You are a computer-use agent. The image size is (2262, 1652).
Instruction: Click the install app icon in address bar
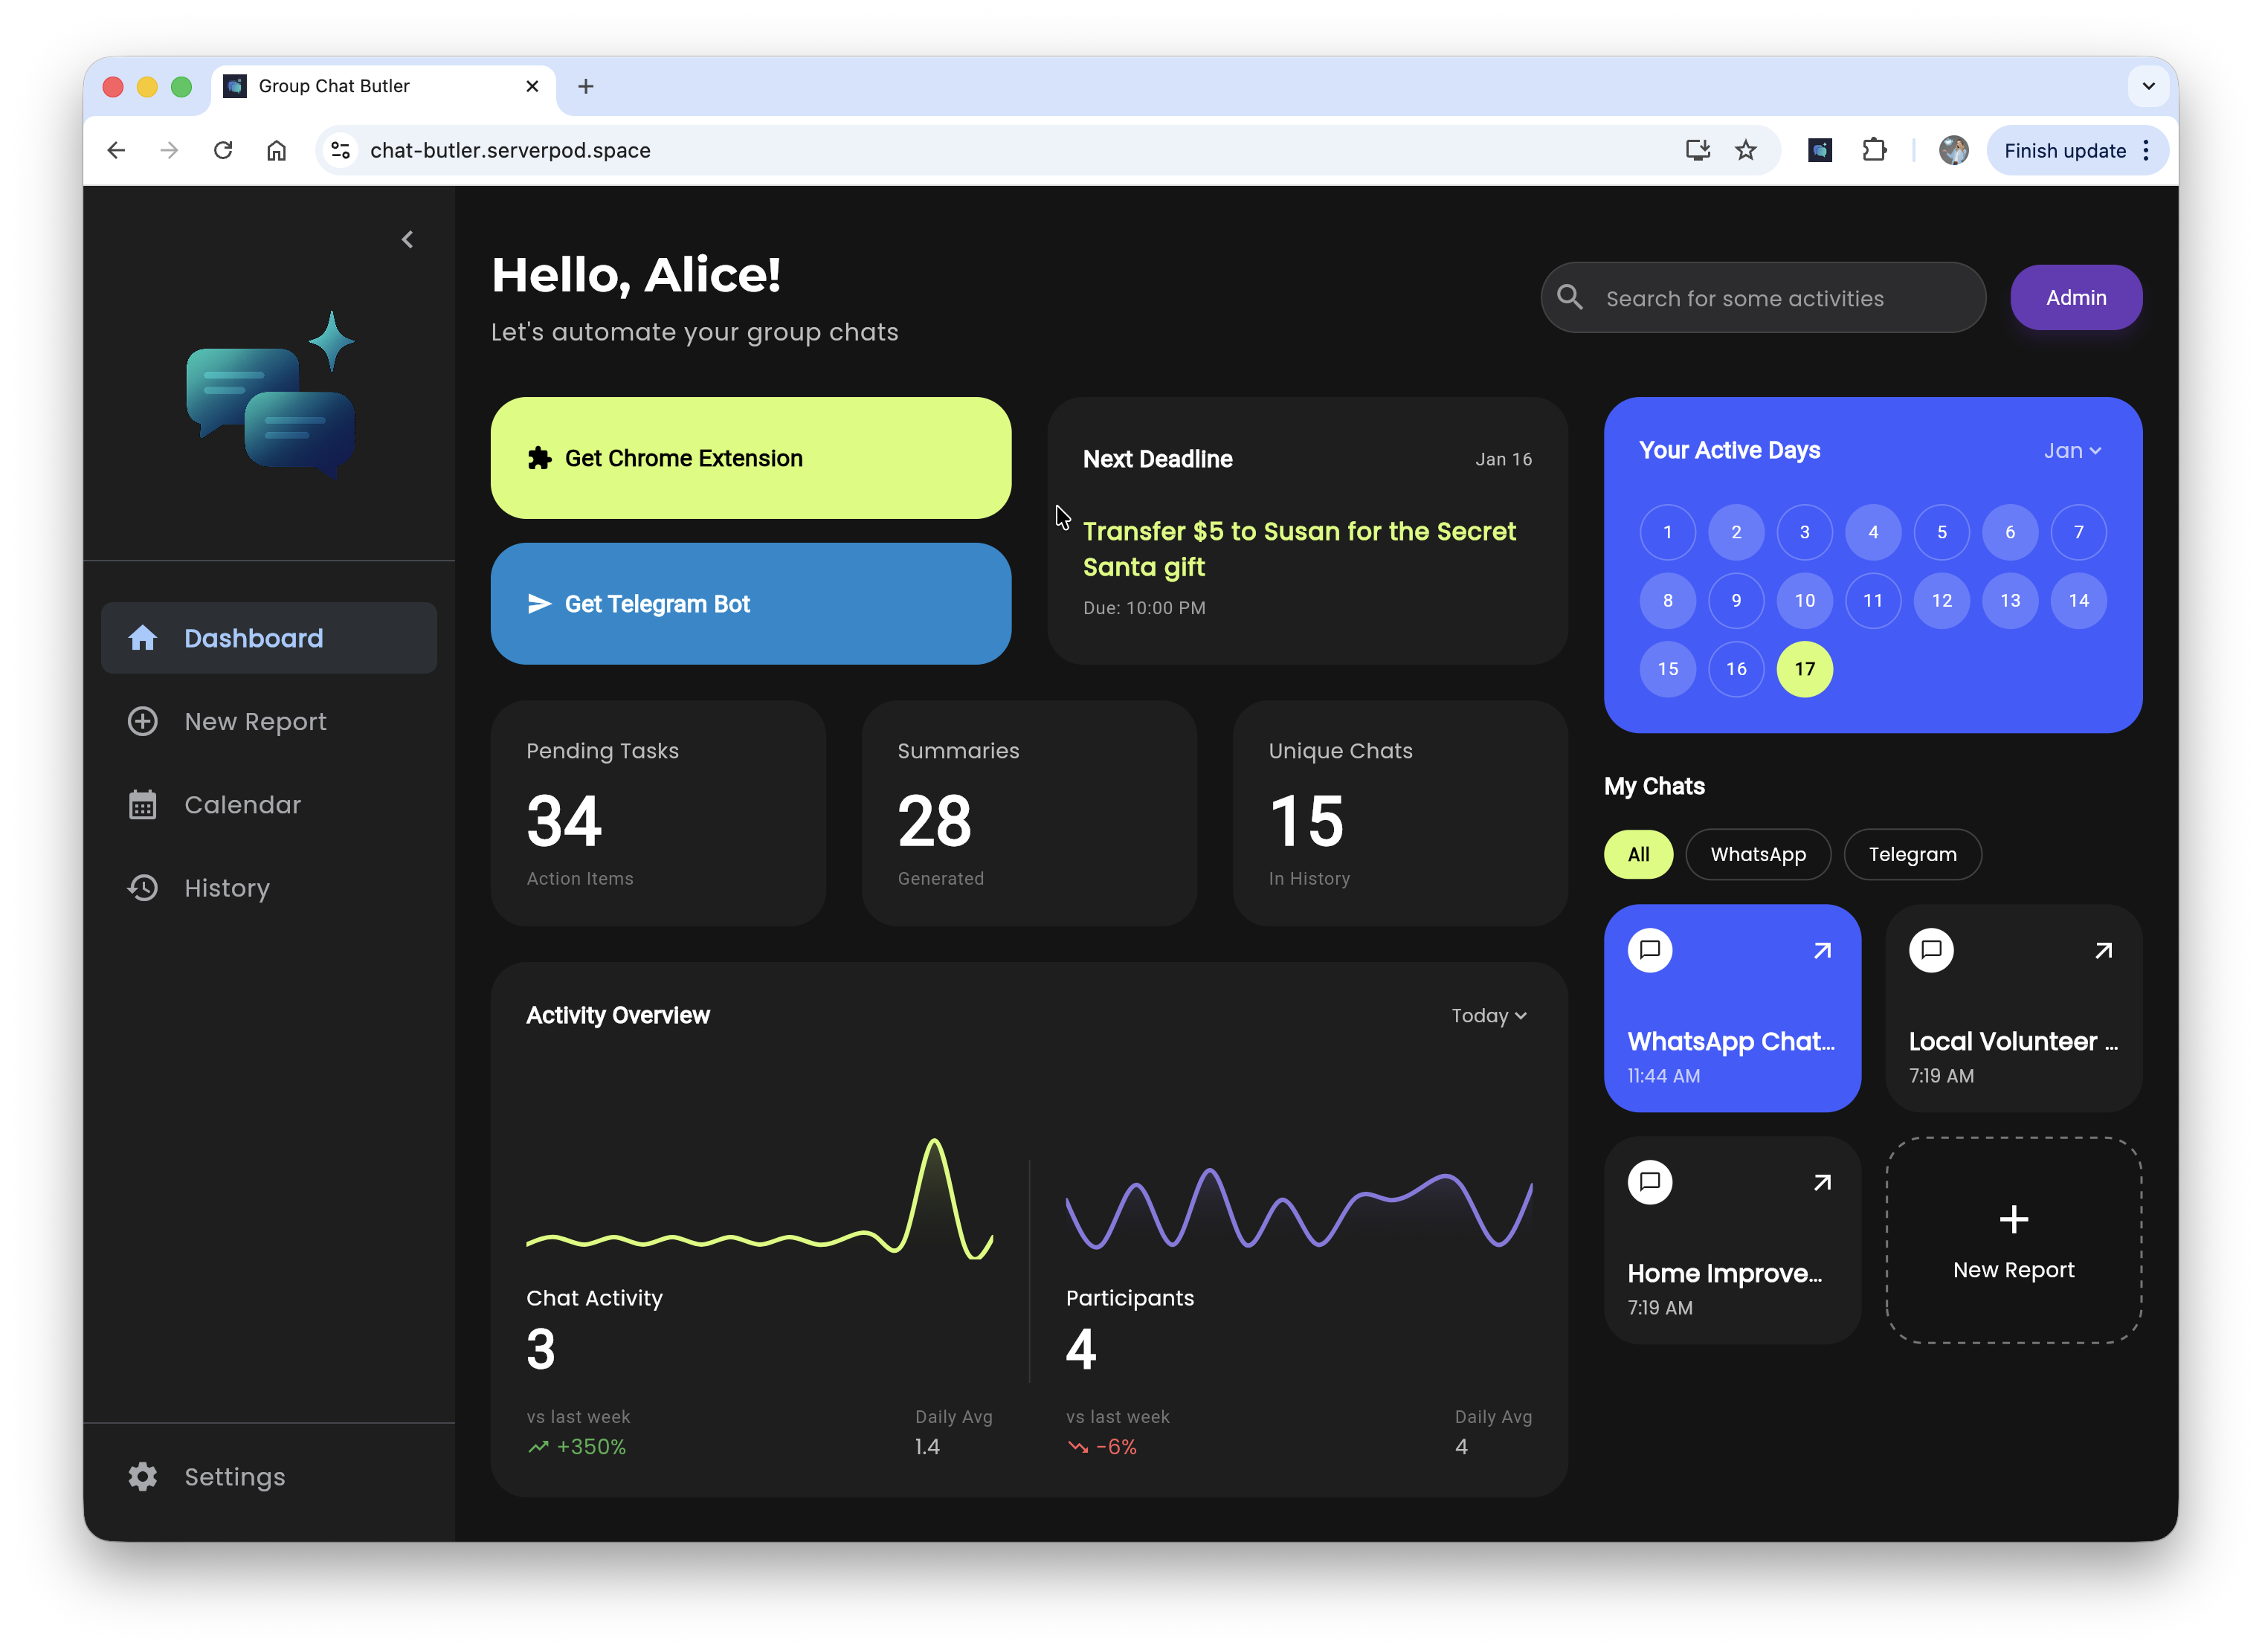tap(1697, 150)
